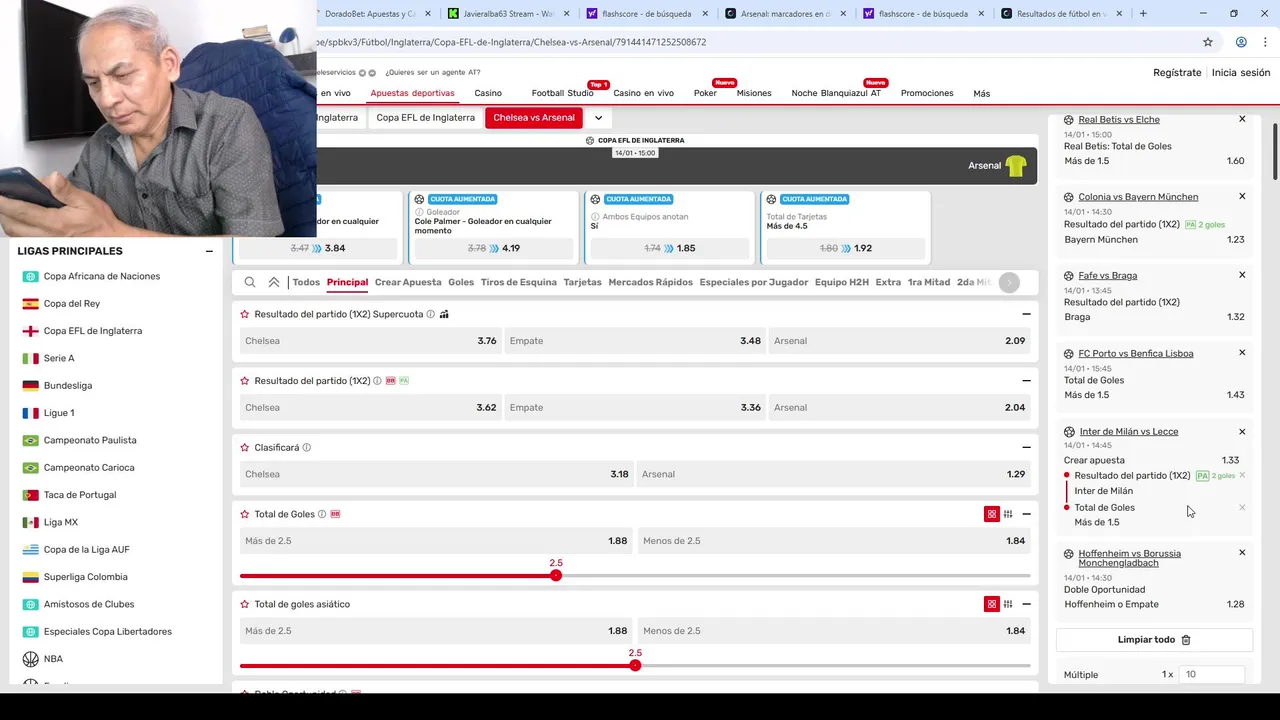
Task: Collapse Ligas Principales section
Action: click(x=209, y=251)
